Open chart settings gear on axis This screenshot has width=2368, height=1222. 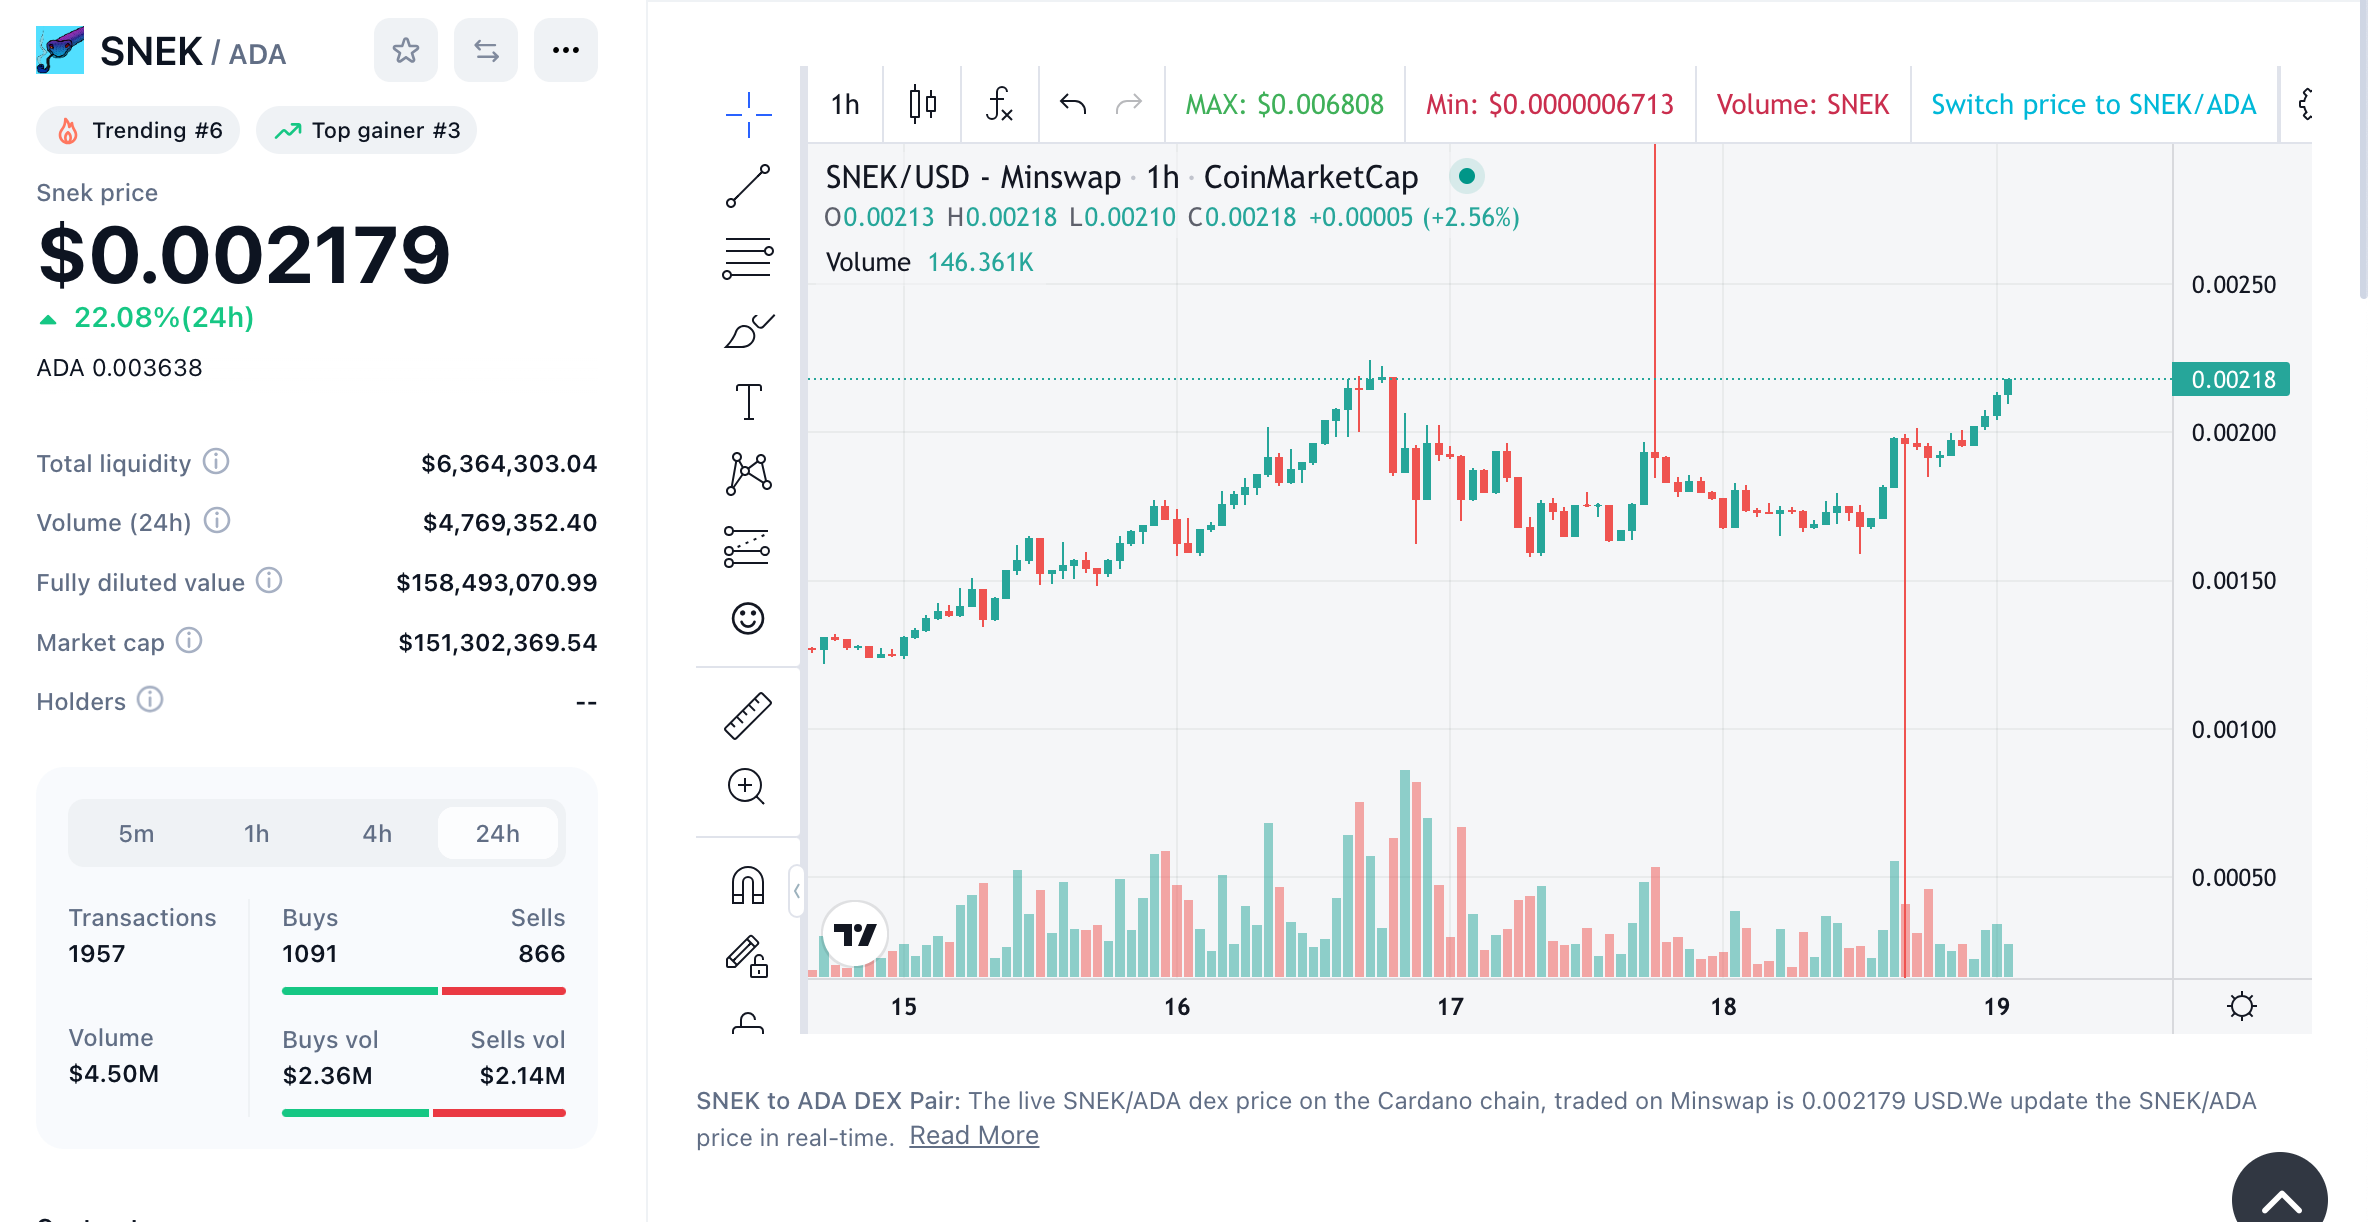point(2242,1006)
